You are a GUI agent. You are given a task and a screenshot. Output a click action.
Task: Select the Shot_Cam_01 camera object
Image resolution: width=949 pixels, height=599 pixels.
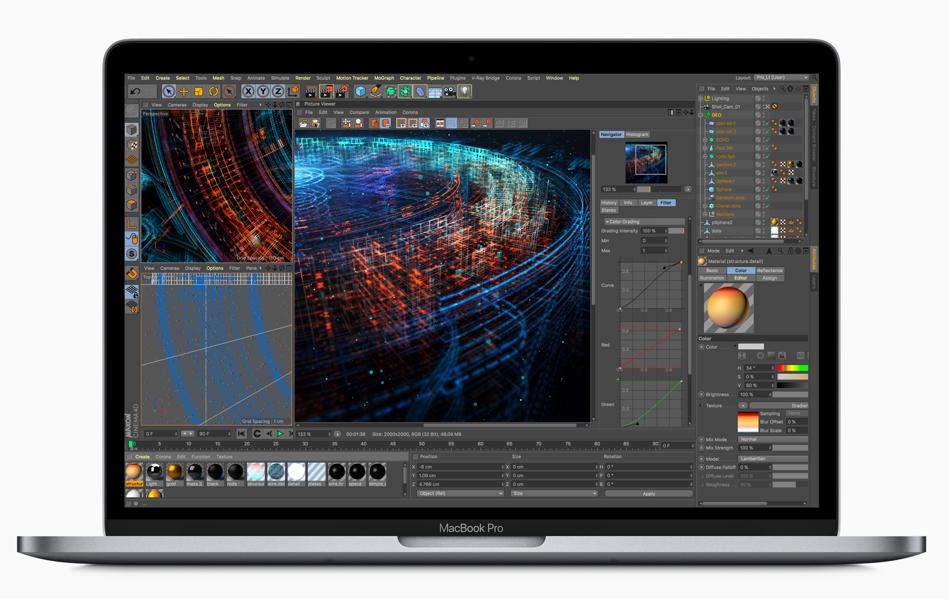coord(726,106)
